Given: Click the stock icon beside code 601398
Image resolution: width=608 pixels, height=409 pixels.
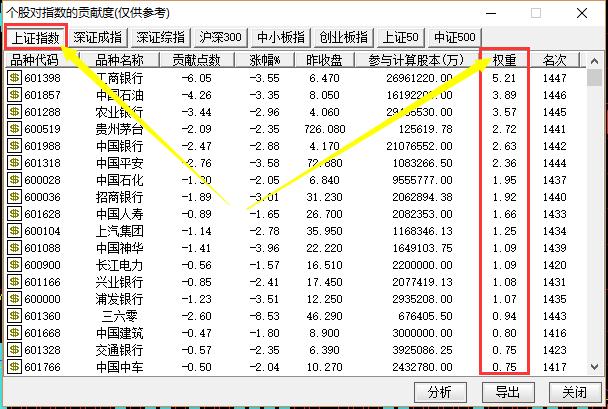Looking at the screenshot, I should (x=14, y=78).
